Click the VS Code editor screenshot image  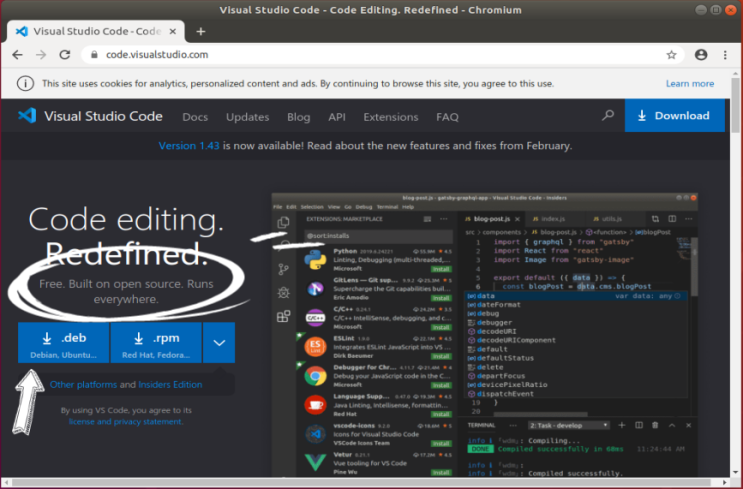[485, 335]
